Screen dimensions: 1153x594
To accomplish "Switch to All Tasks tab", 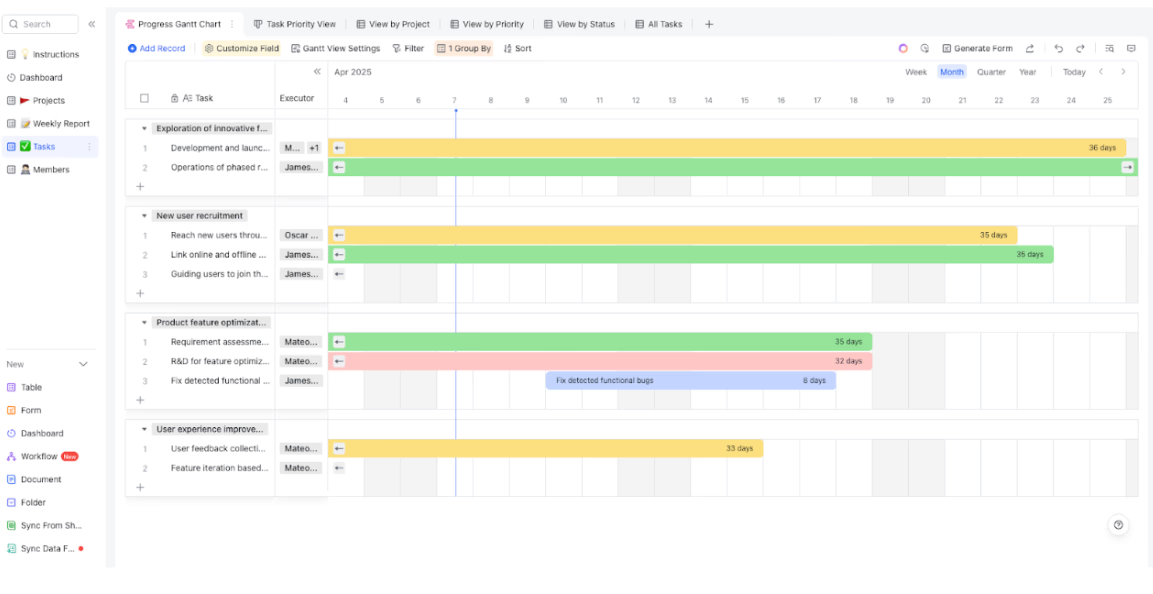I will (659, 24).
